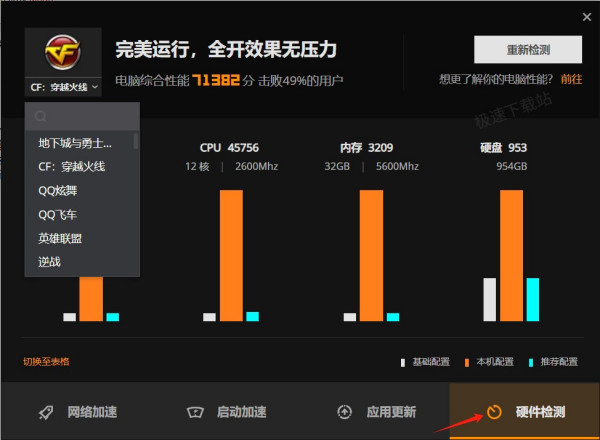Click the 32GB memory size text
Image resolution: width=600 pixels, height=440 pixels.
pos(337,166)
